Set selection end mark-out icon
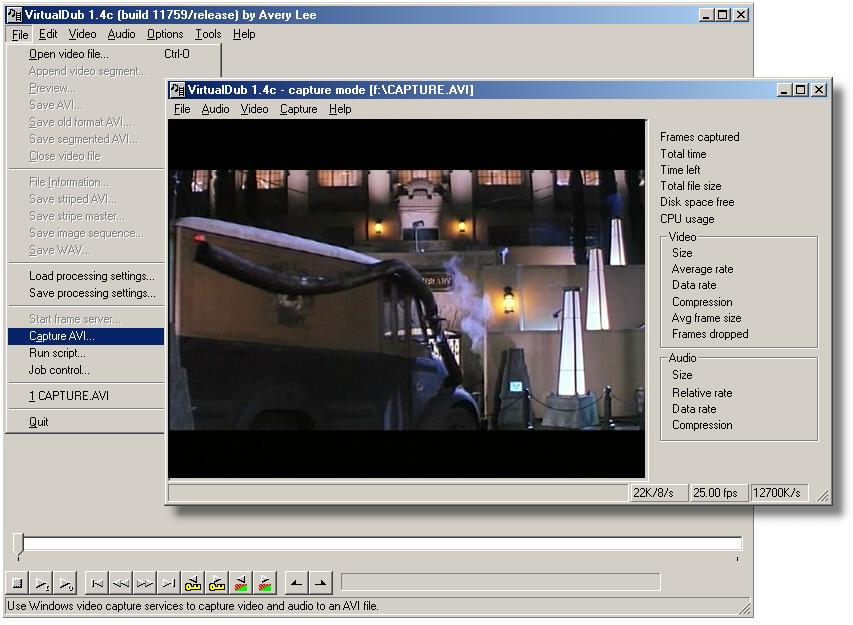Viewport: 853px width, 625px height. [x=320, y=583]
